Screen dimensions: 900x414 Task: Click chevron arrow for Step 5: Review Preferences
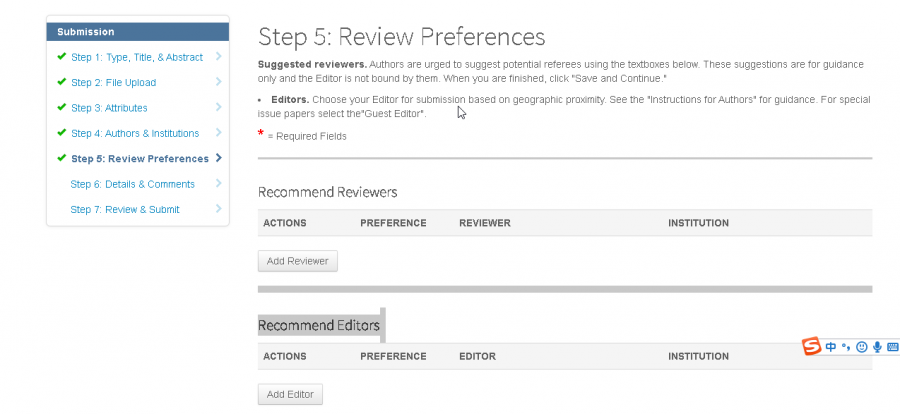tap(218, 158)
